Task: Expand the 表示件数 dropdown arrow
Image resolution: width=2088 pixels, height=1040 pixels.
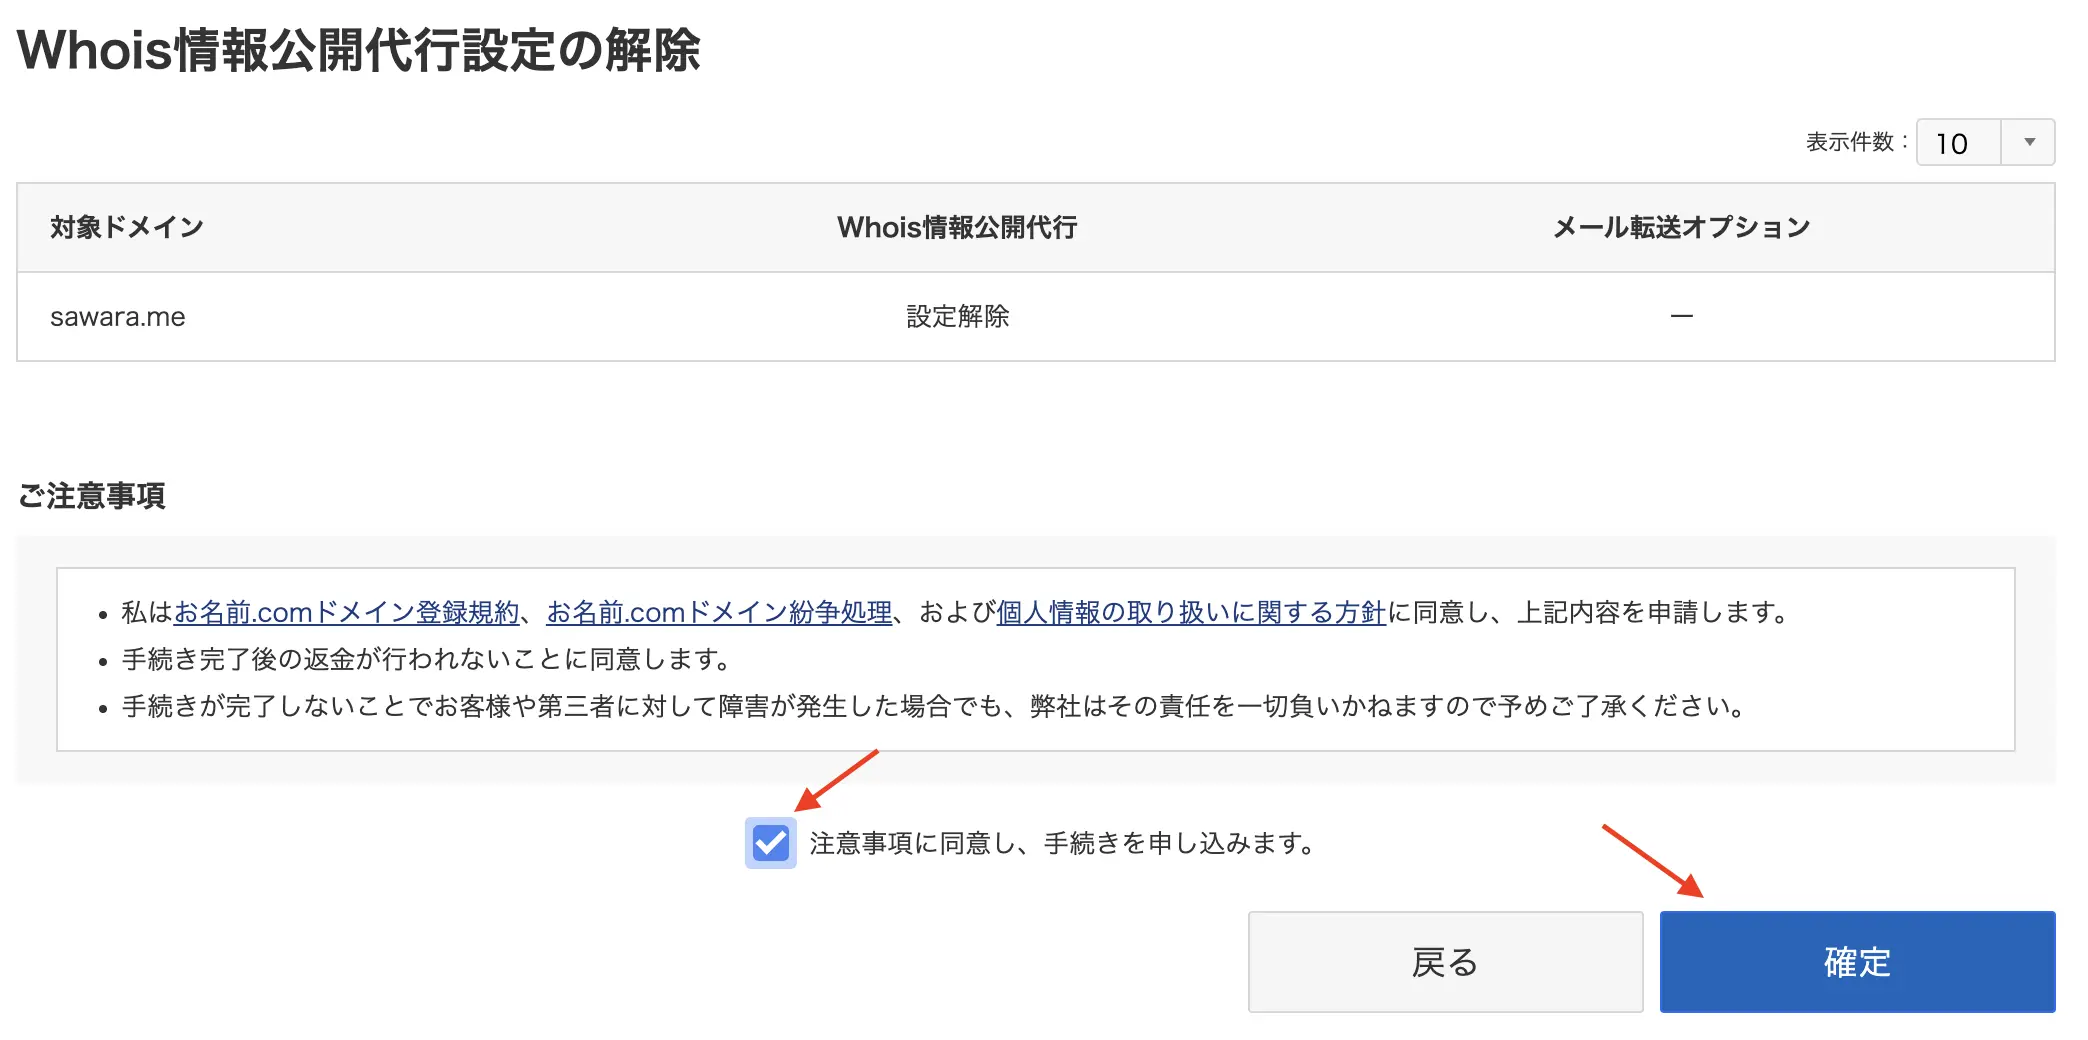Action: [x=2029, y=142]
